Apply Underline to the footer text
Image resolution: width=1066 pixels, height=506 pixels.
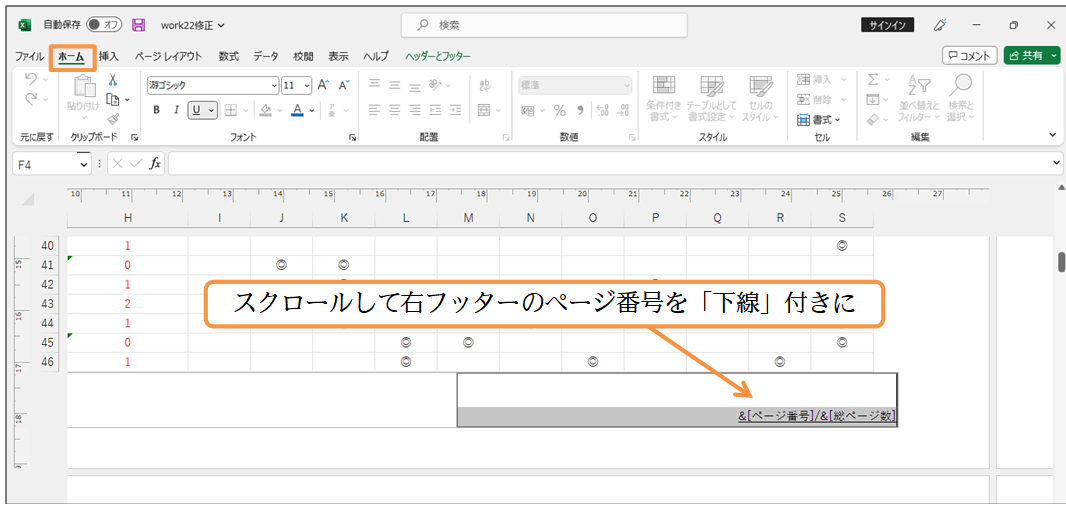pyautogui.click(x=197, y=109)
